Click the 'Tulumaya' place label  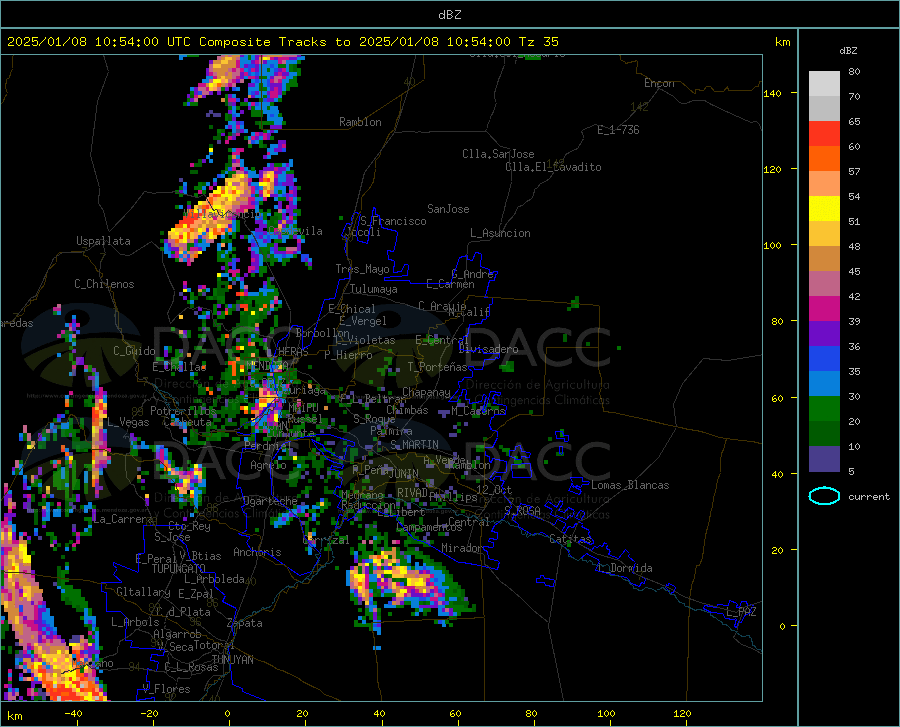[x=373, y=289]
